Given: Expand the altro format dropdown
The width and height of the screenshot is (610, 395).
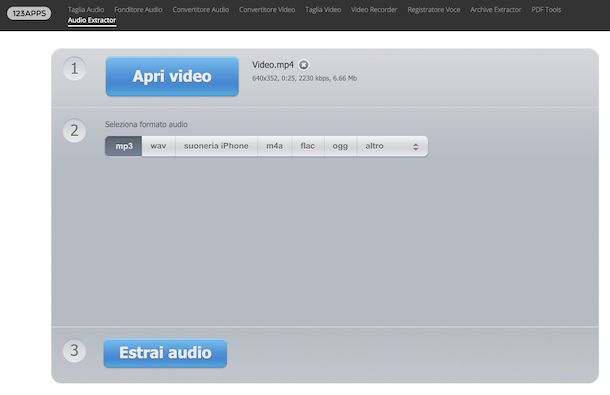Looking at the screenshot, I should (392, 146).
